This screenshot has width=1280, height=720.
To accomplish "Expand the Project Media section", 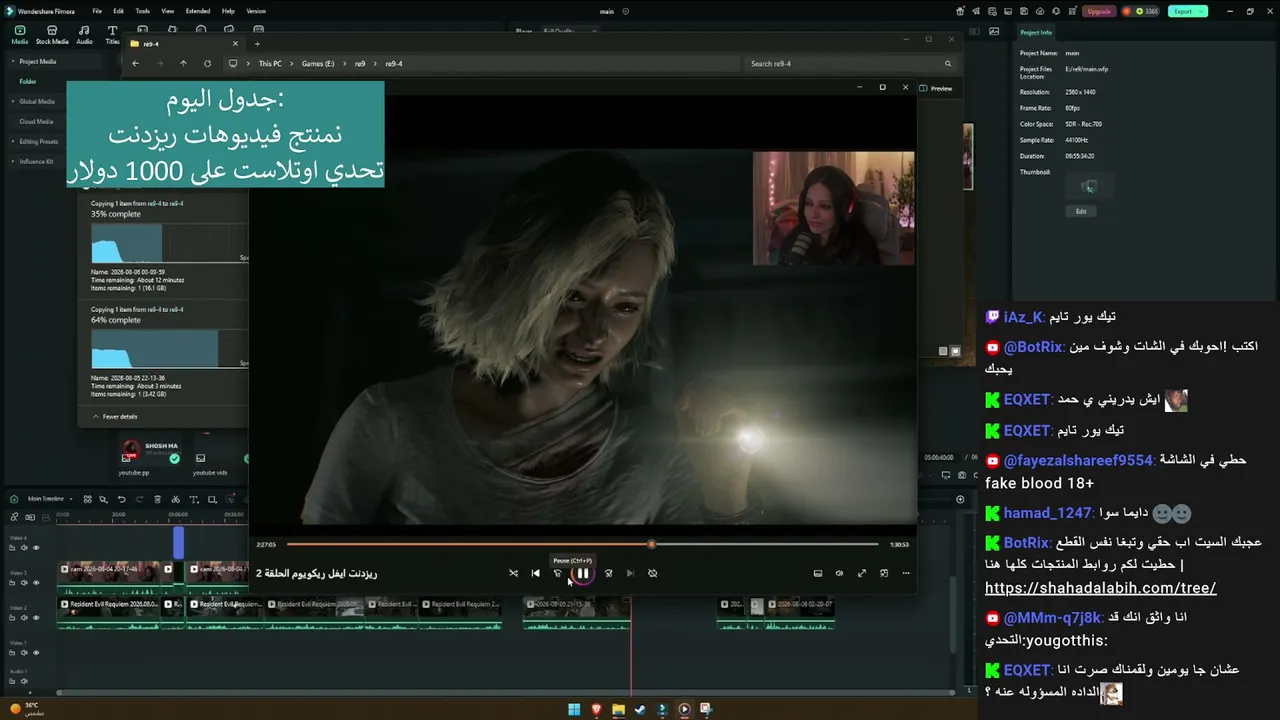I will (x=14, y=62).
